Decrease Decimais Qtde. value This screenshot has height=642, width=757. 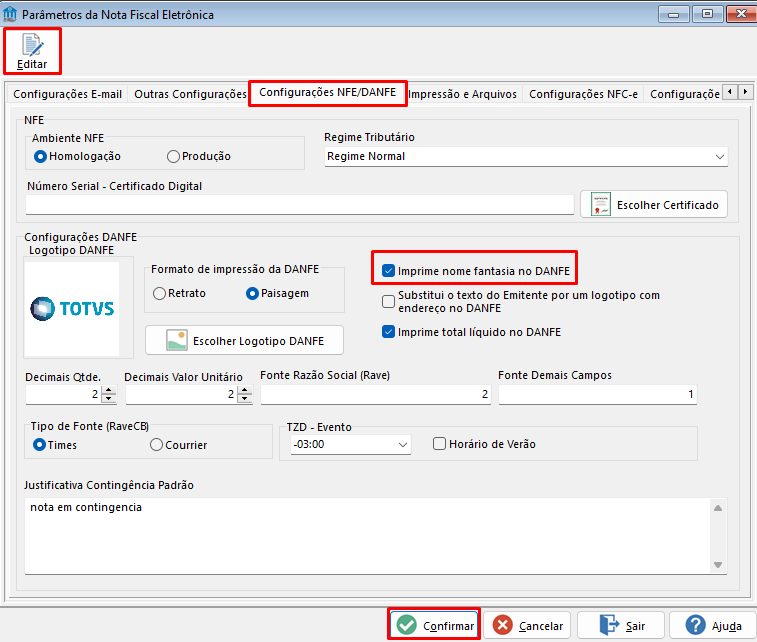(109, 398)
